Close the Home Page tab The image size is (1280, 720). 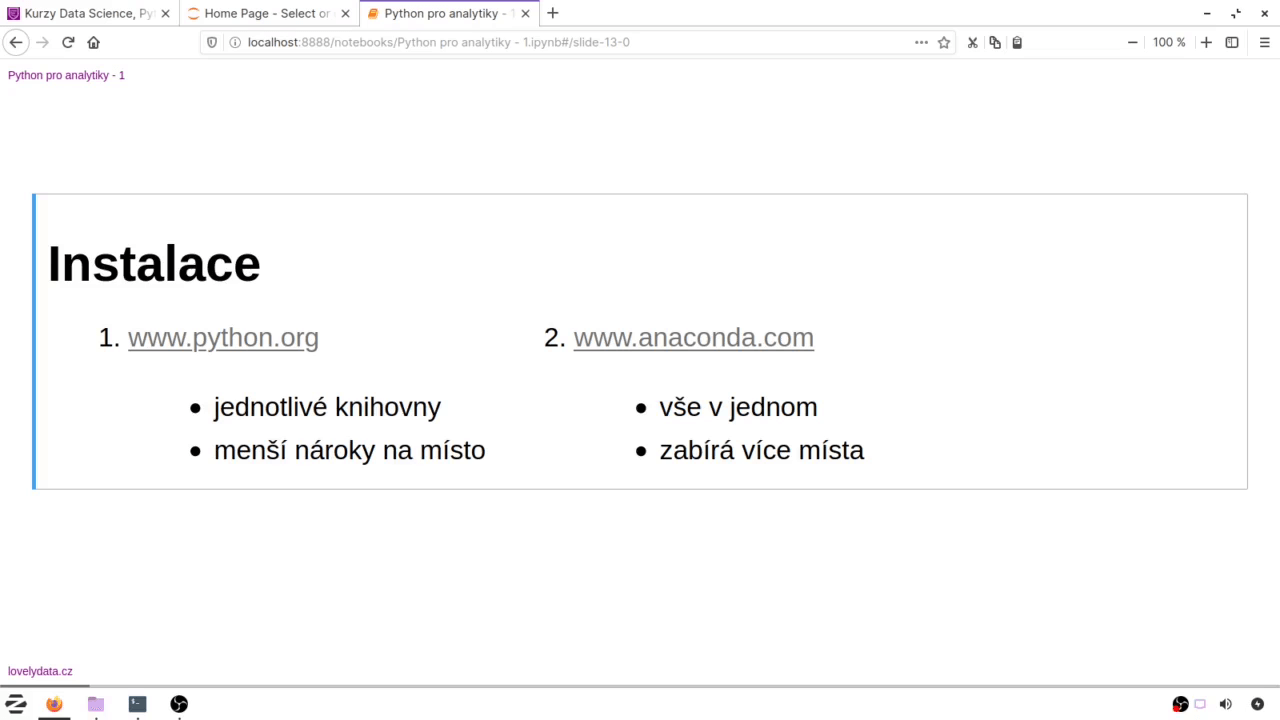pos(345,14)
